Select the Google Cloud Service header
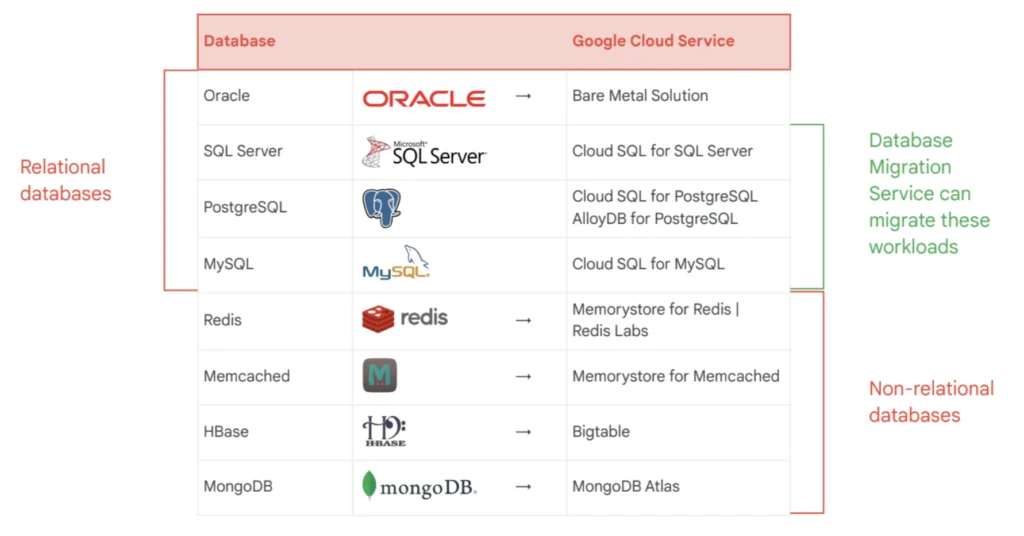The height and width of the screenshot is (536, 1024). 653,40
